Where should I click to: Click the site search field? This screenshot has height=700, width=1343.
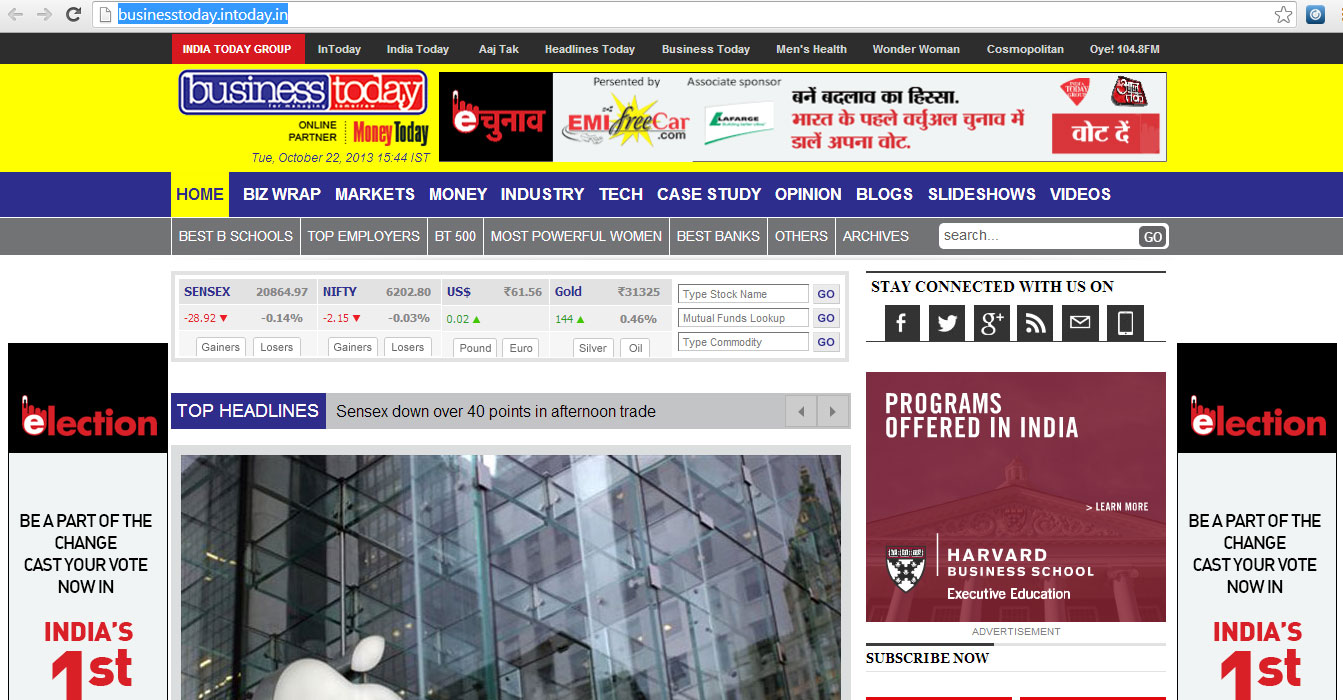tap(1038, 236)
